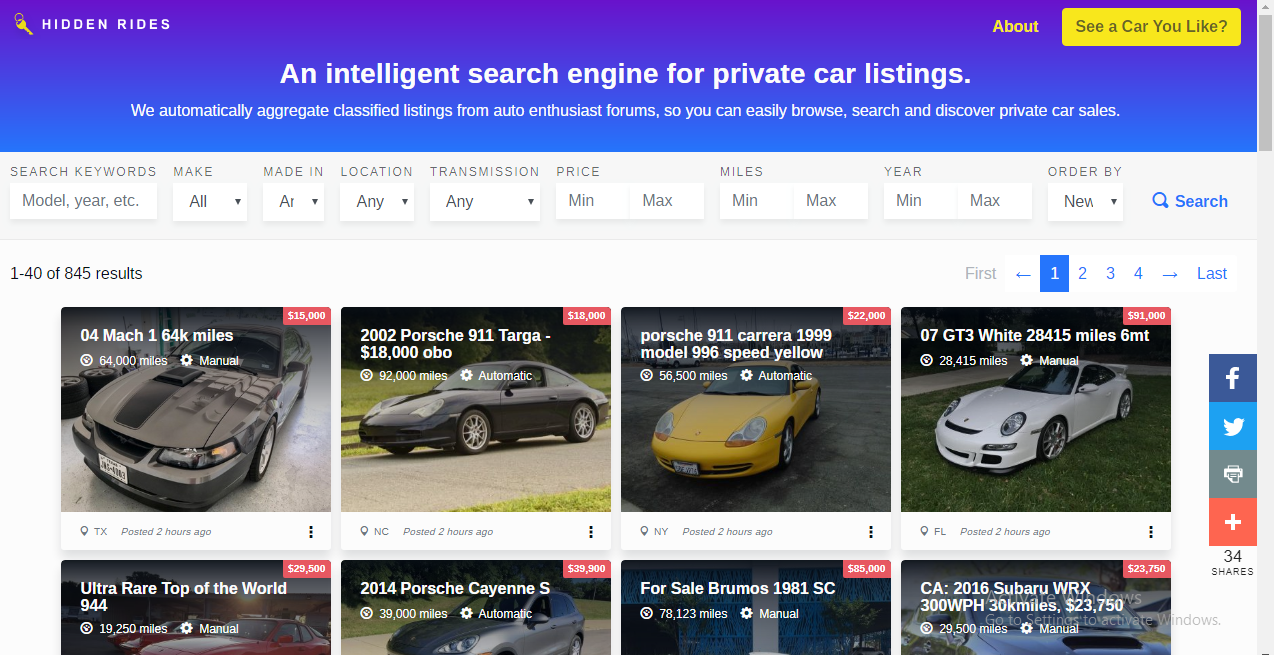Screen dimensions: 1274x655
Task: Open the About page
Action: tap(1015, 27)
